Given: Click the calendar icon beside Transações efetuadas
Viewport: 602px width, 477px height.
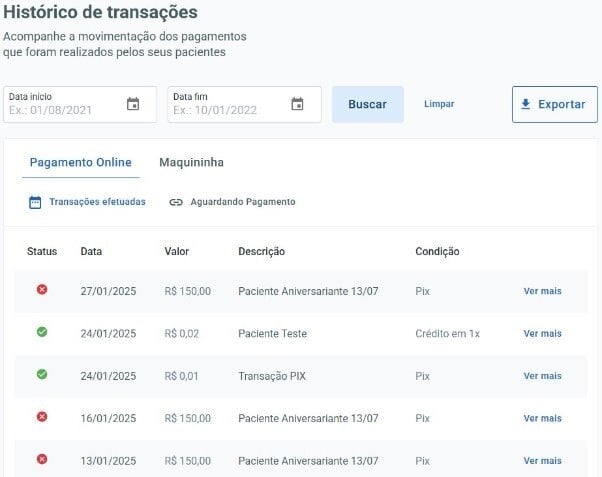Looking at the screenshot, I should pos(35,202).
